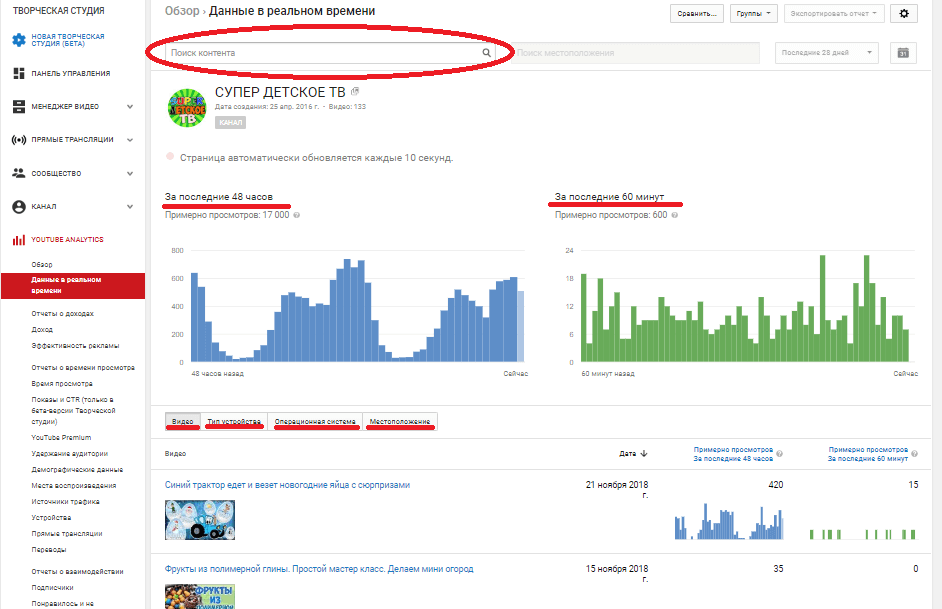Viewport: 942px width, 609px height.
Task: Open the Синий трактор video thumbnail
Action: coord(201,520)
